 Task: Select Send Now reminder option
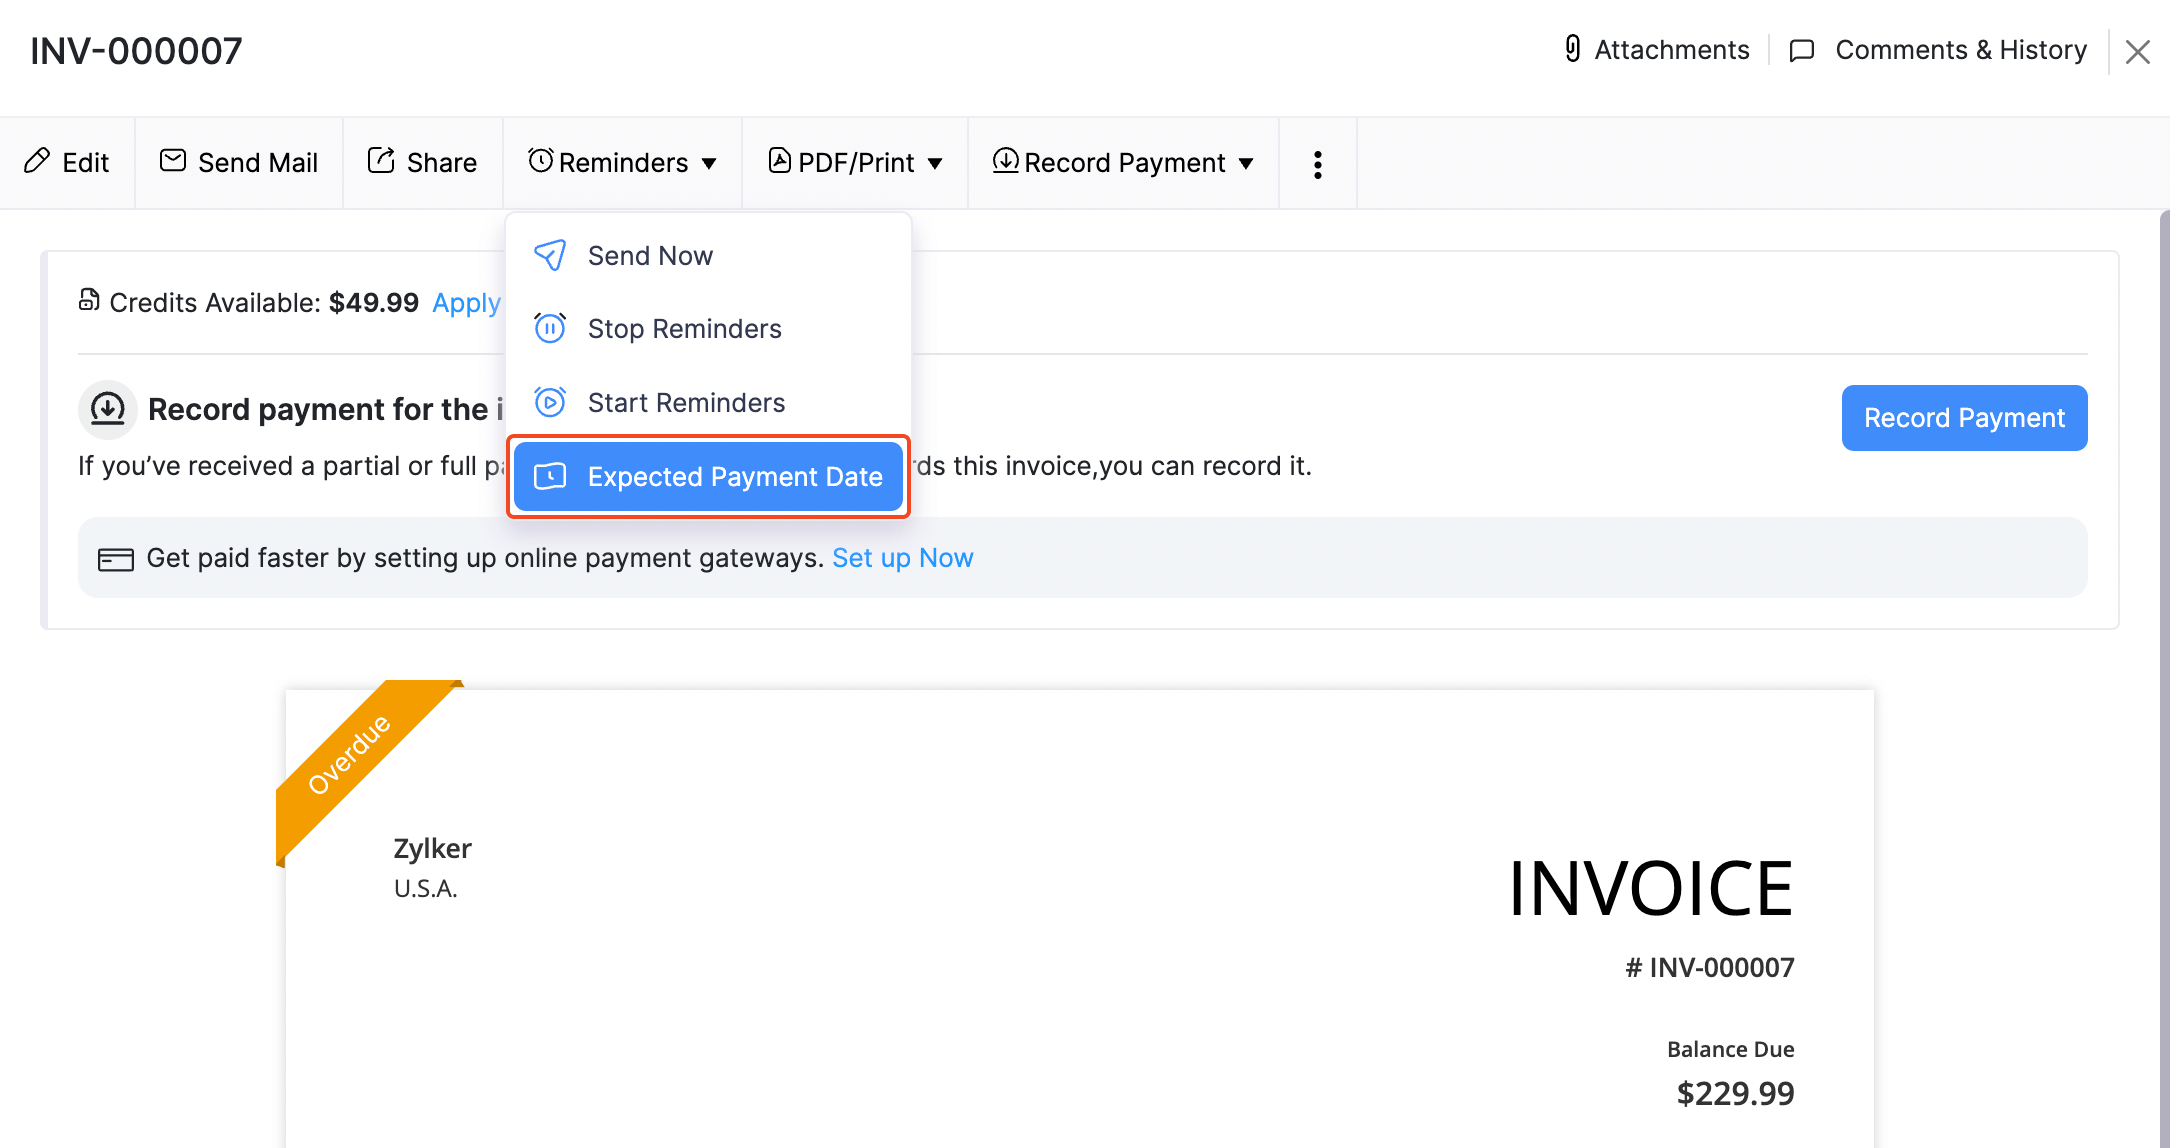(x=650, y=255)
